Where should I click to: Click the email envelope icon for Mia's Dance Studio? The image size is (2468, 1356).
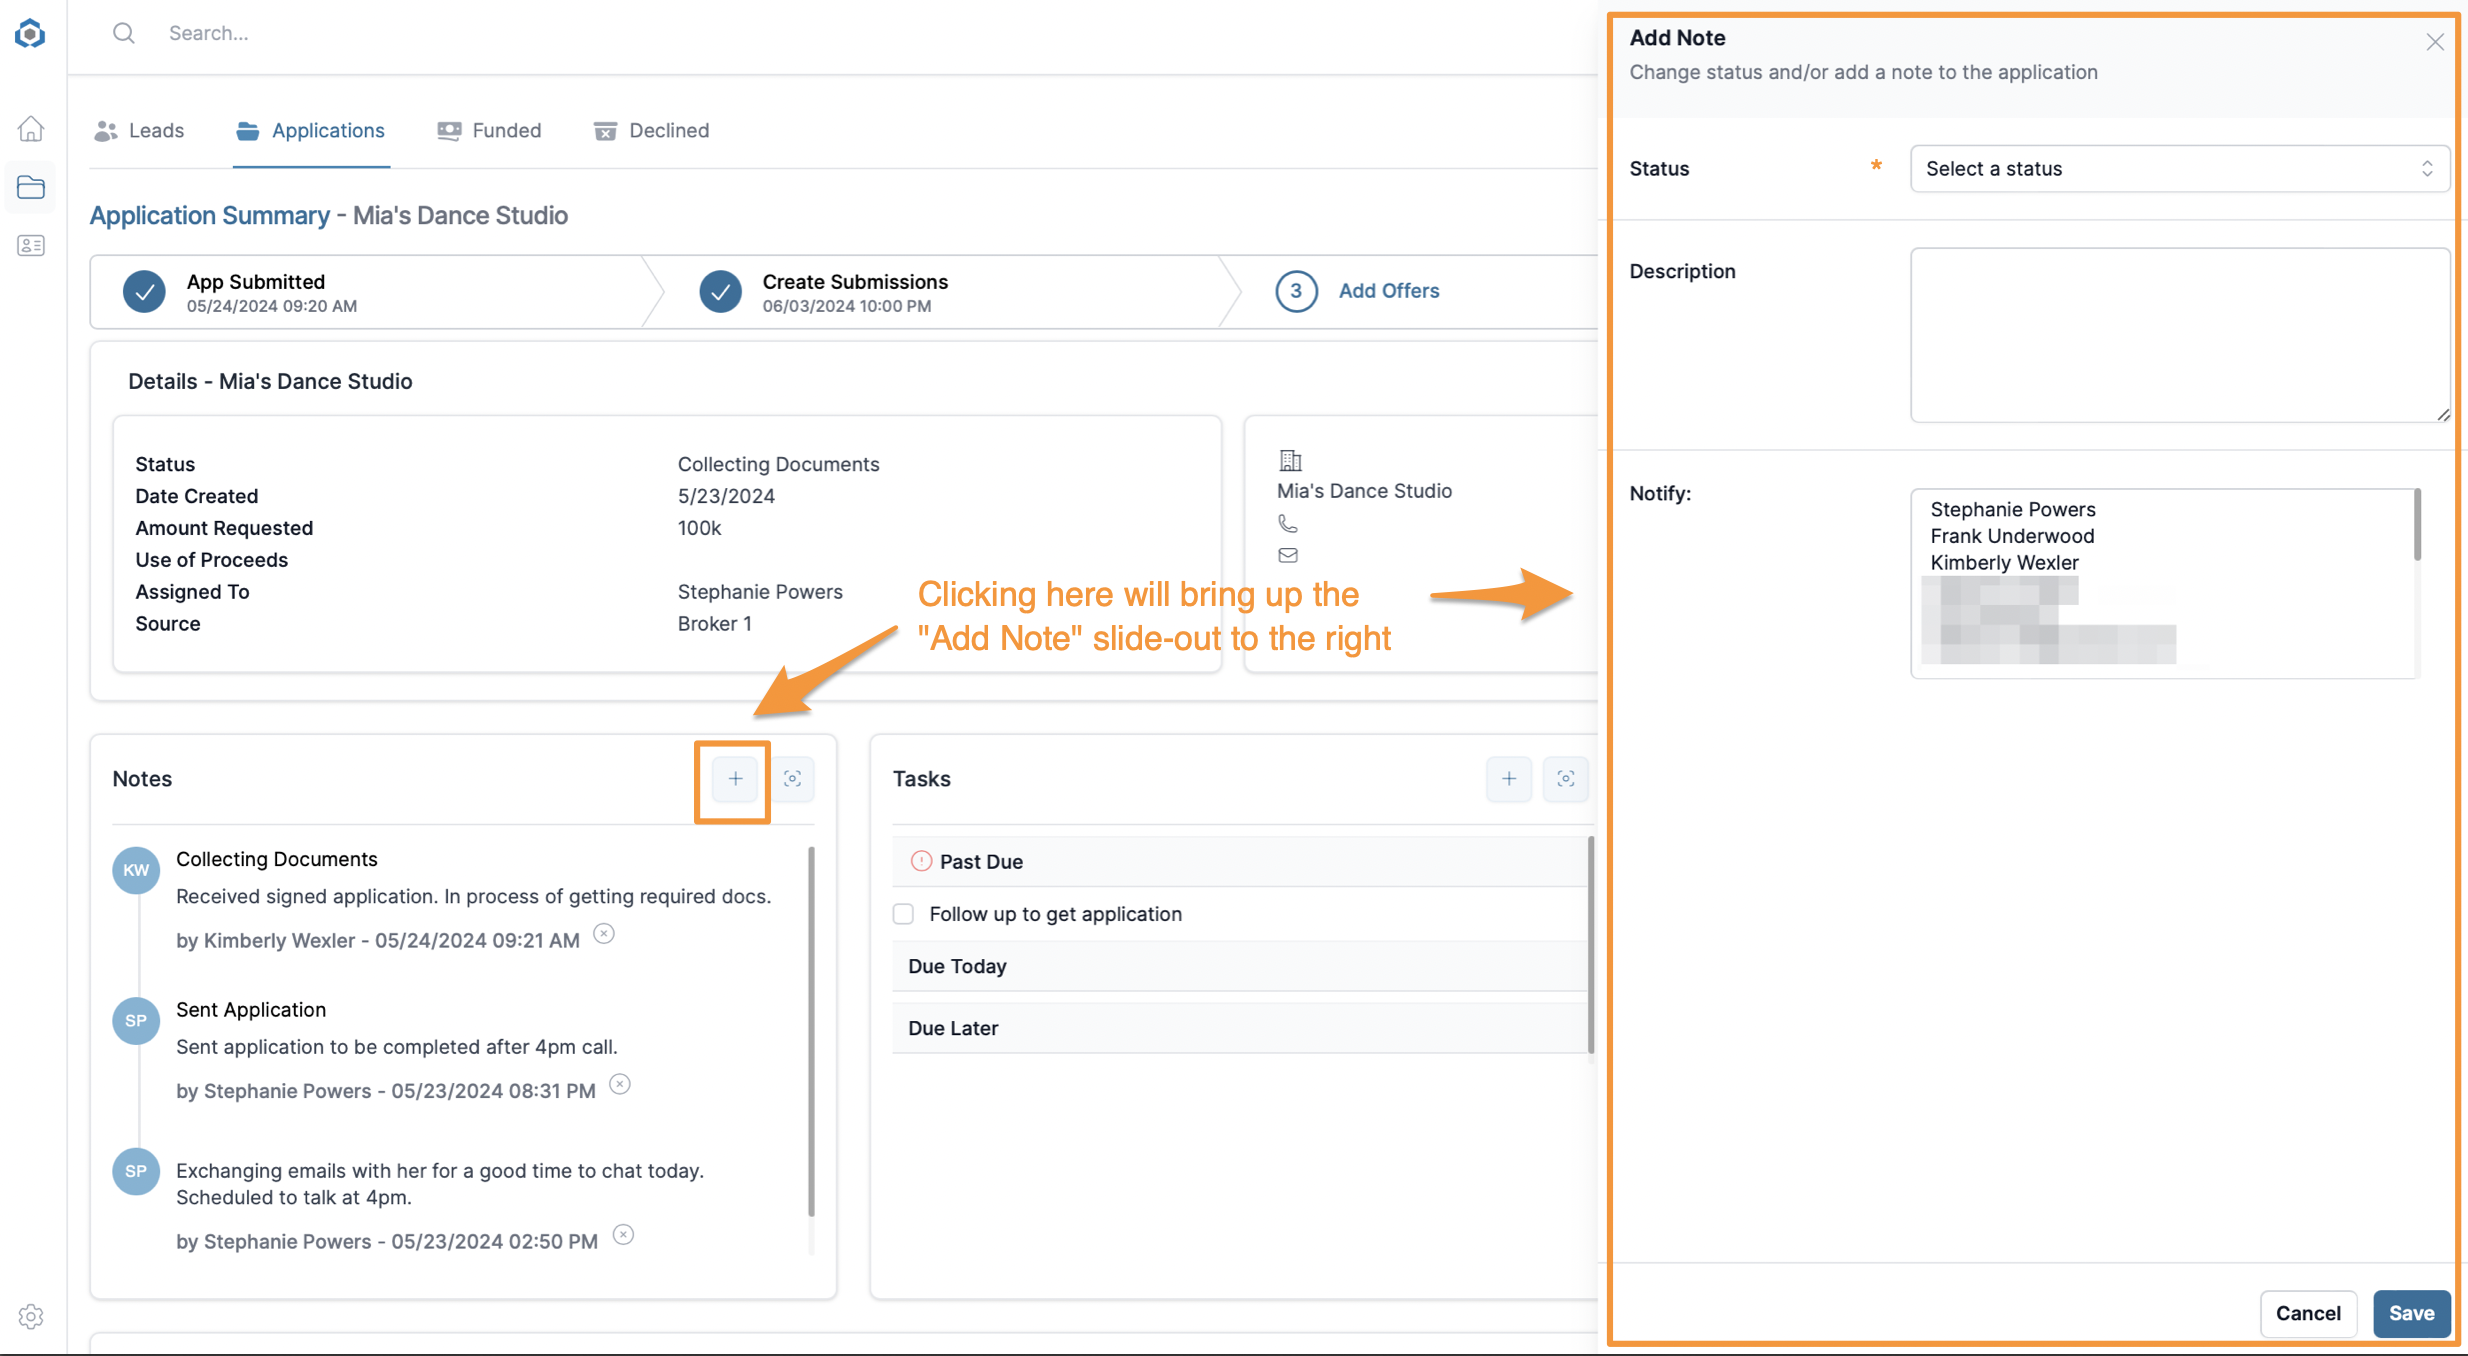click(x=1288, y=555)
